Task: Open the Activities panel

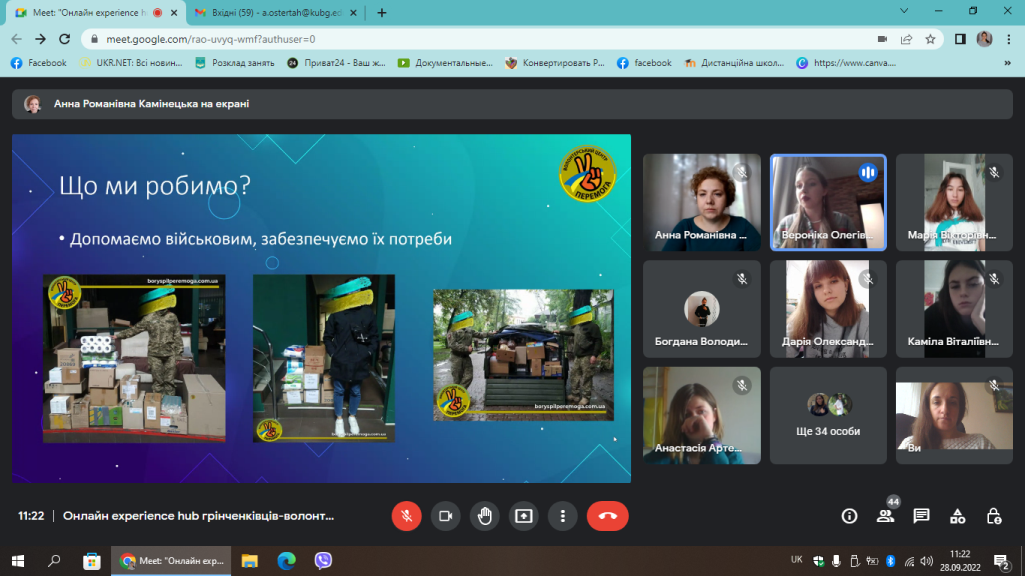Action: click(x=958, y=516)
